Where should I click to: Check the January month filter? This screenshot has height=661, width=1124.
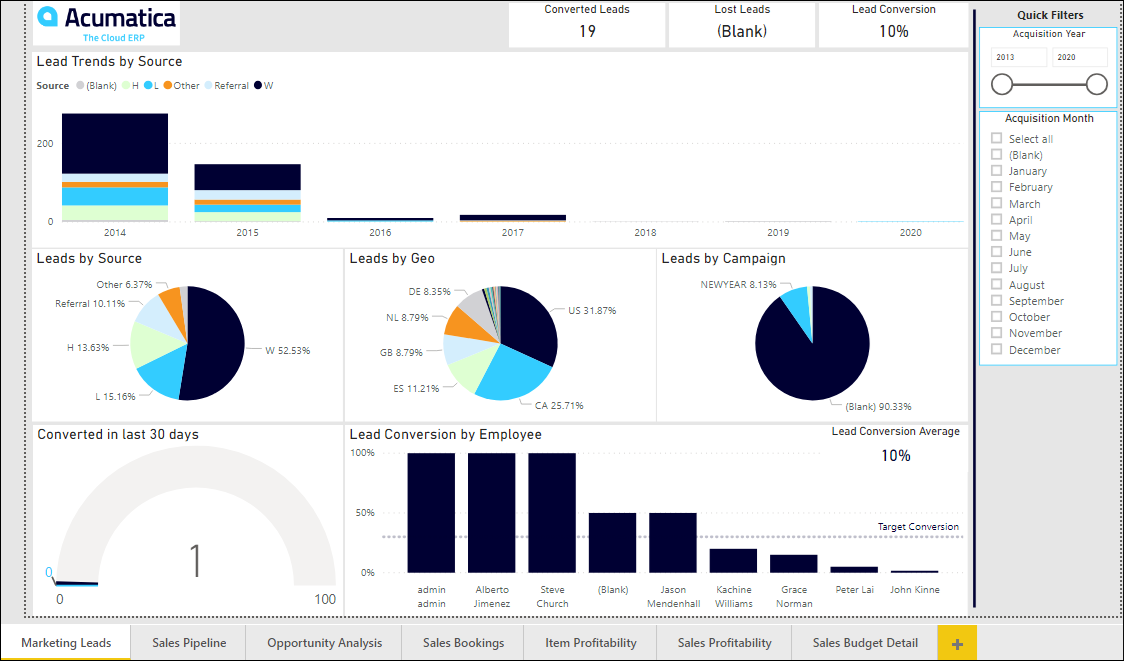click(996, 171)
